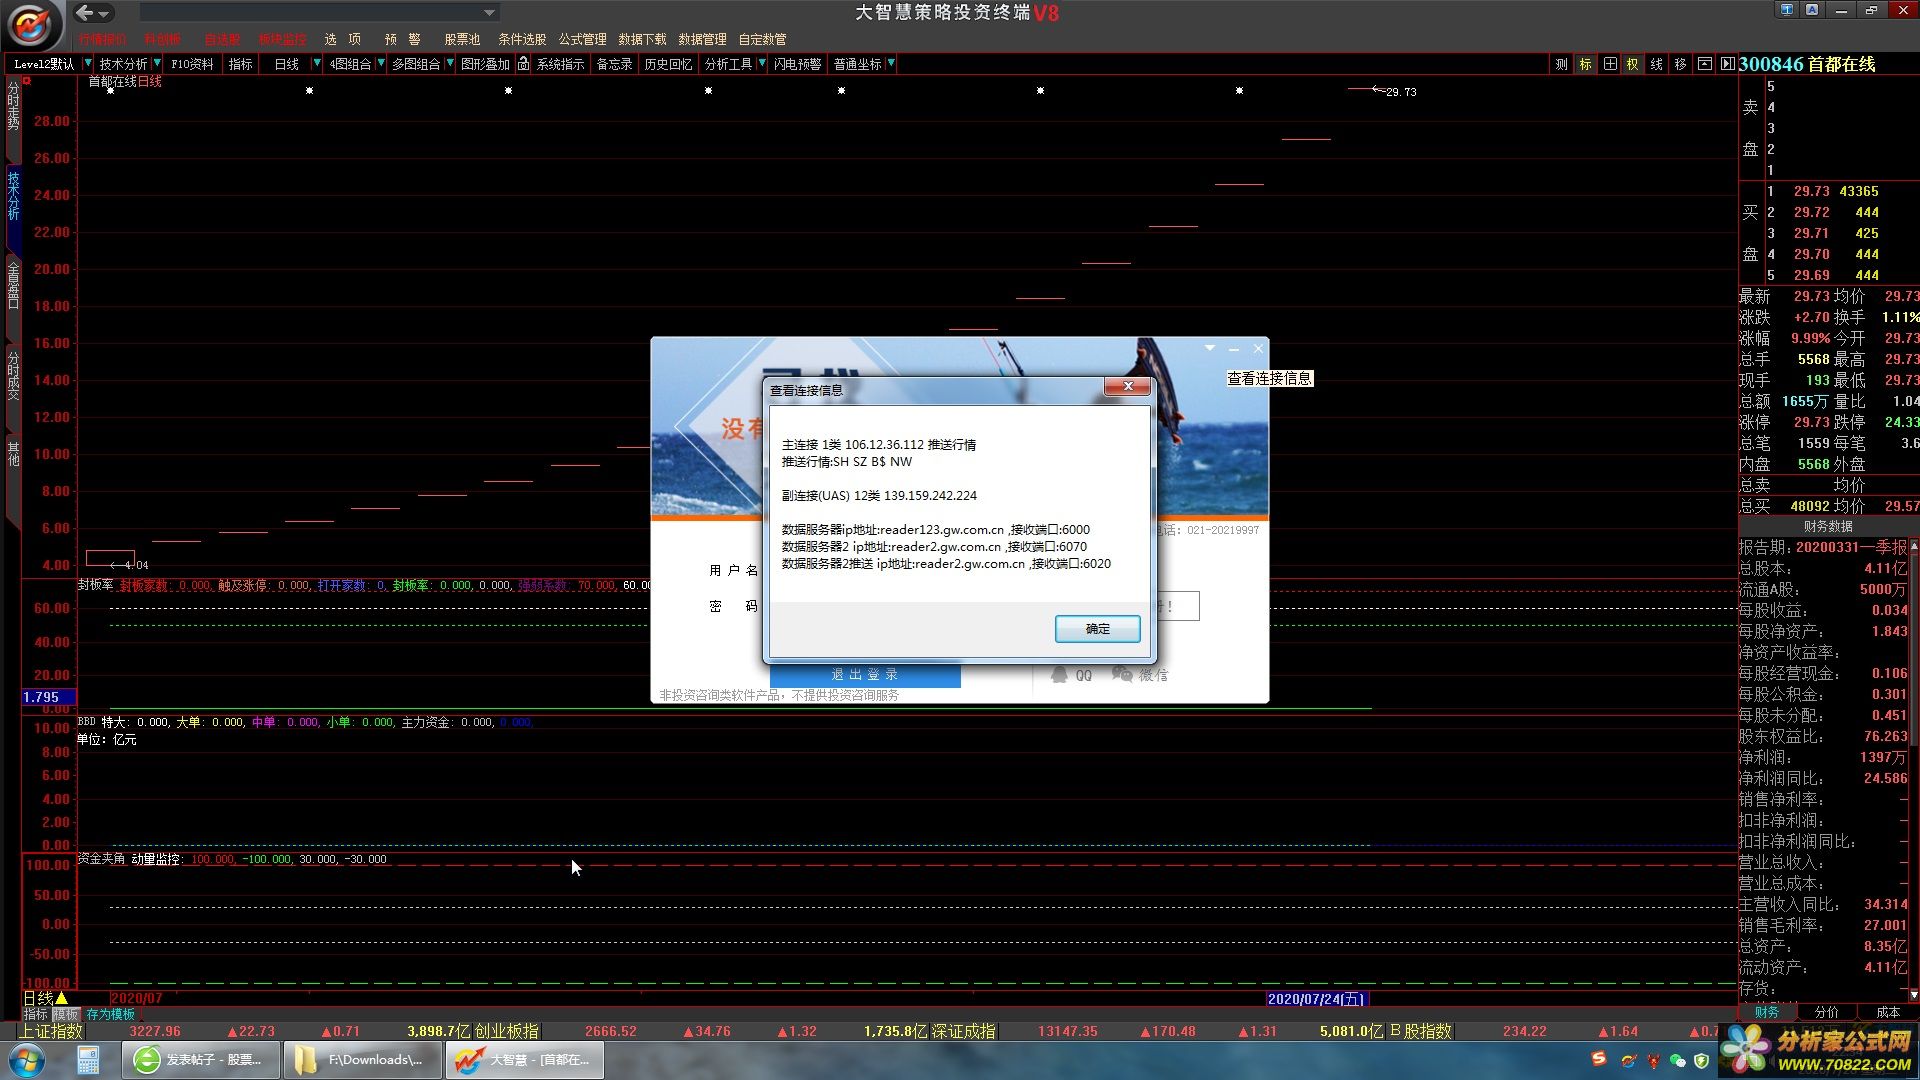Viewport: 1920px width, 1080px height.
Task: Toggle the 测 measurement tool
Action: pos(1561,63)
